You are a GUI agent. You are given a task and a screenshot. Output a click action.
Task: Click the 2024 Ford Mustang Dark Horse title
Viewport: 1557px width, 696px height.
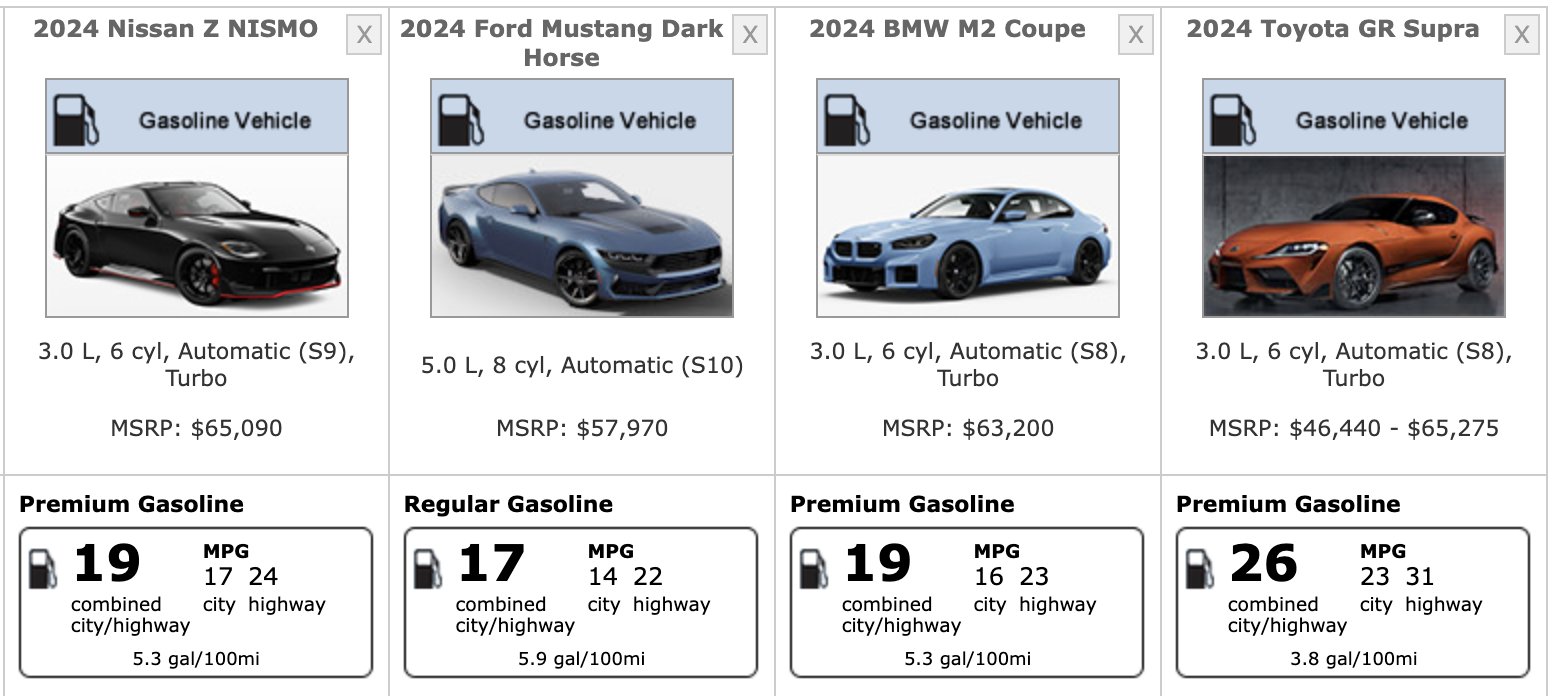[x=561, y=43]
